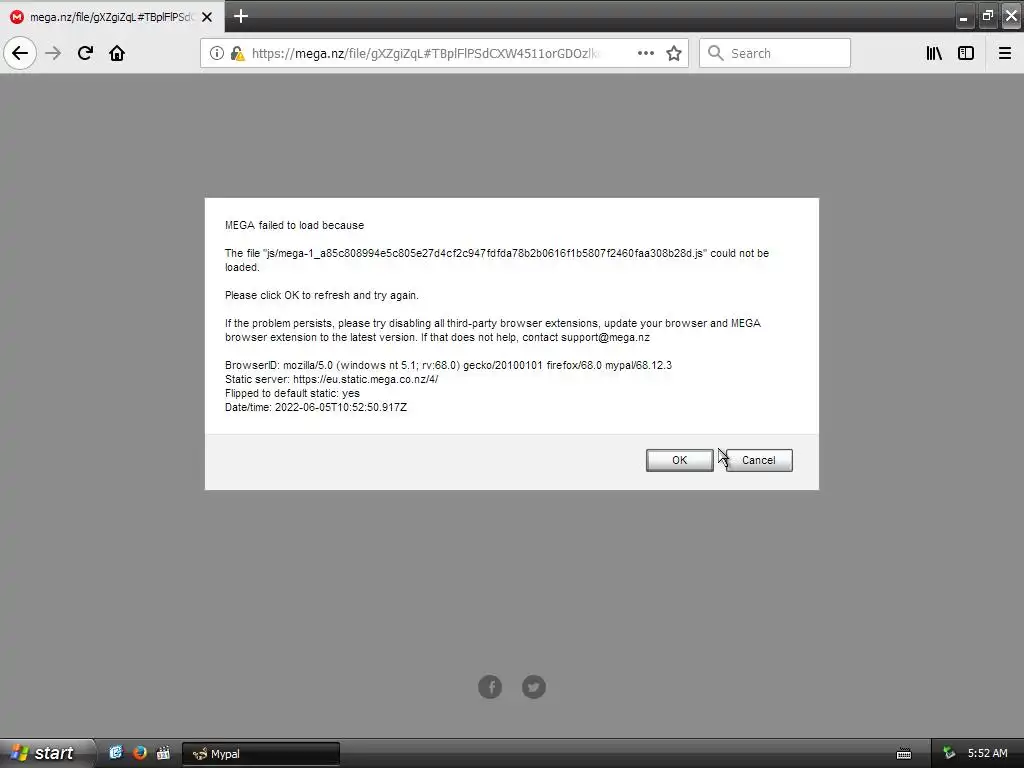Click the padlock connection warning icon
The height and width of the screenshot is (768, 1024).
(x=237, y=53)
